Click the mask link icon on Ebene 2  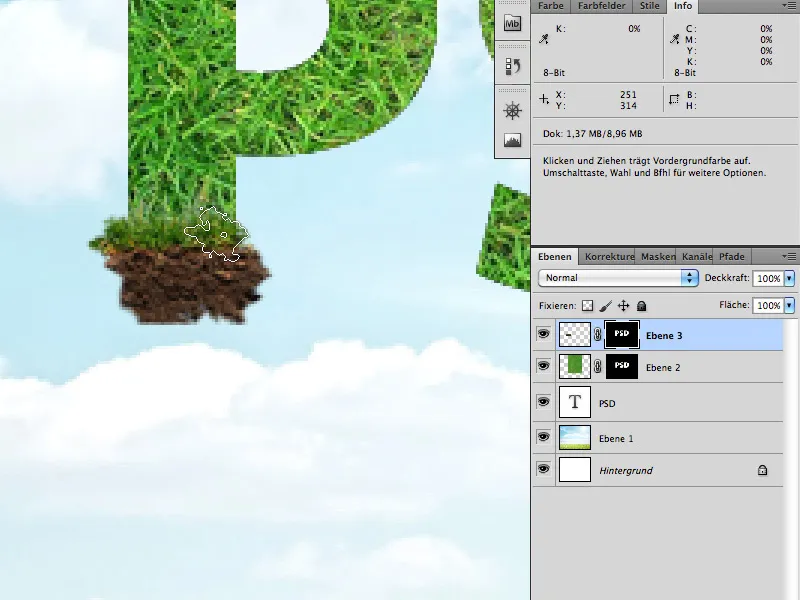(597, 366)
